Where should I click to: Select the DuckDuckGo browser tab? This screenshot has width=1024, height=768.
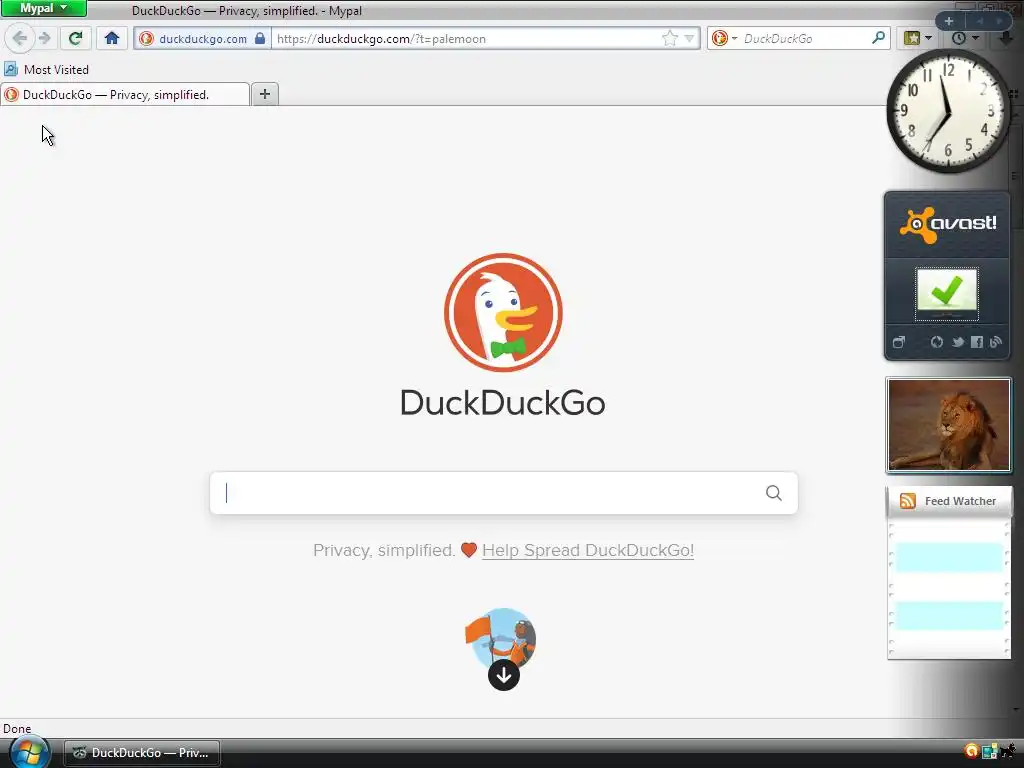[125, 95]
